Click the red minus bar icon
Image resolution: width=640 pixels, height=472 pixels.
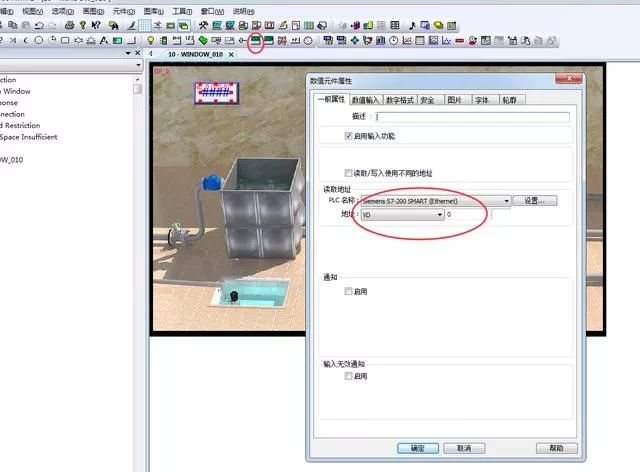pyautogui.click(x=460, y=40)
